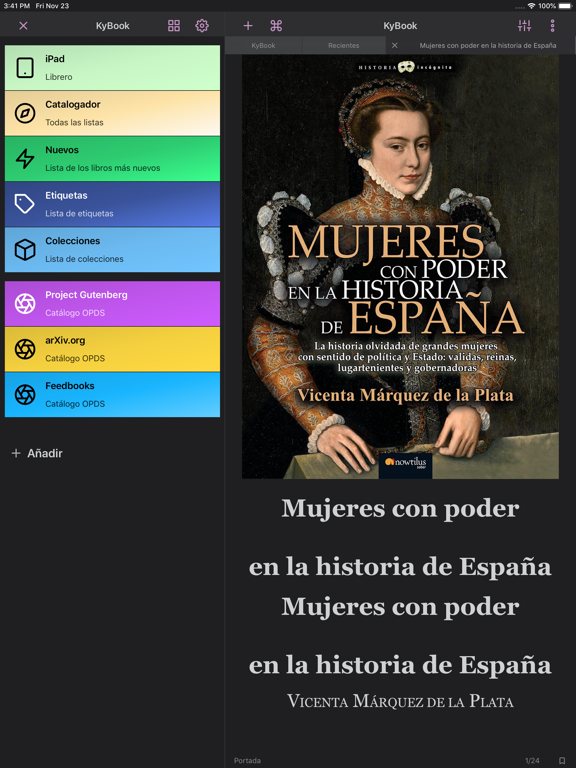Close the sidebar with the X icon
The height and width of the screenshot is (768, 576).
23,25
